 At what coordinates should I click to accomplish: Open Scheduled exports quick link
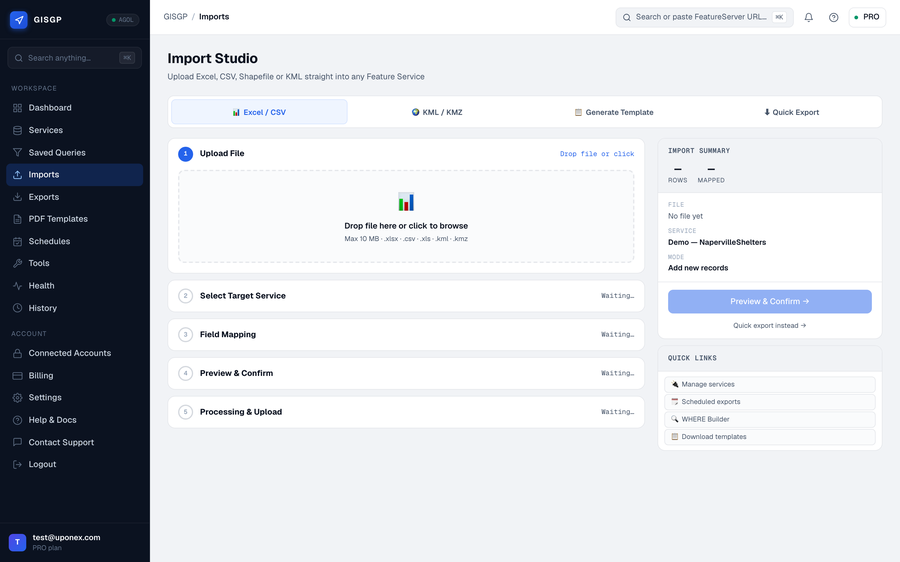(770, 402)
